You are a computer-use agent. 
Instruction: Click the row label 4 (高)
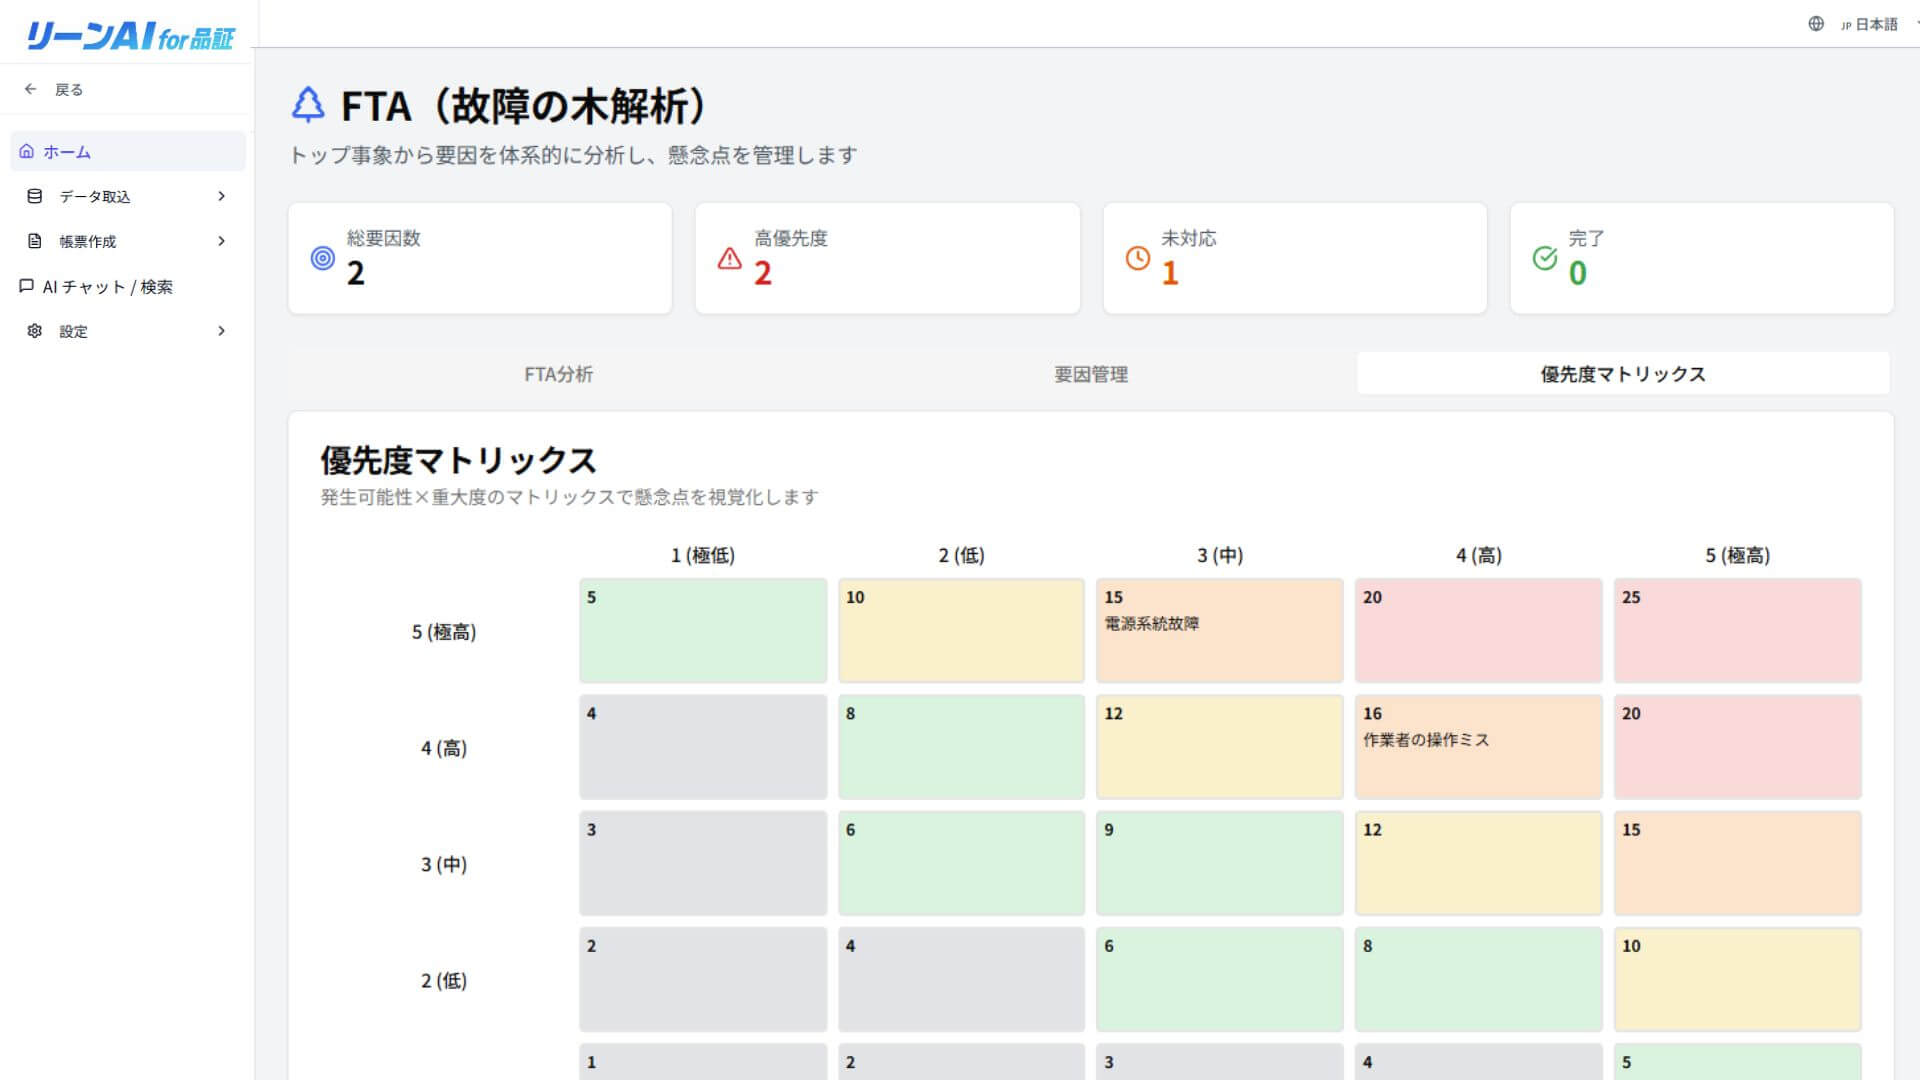[444, 748]
